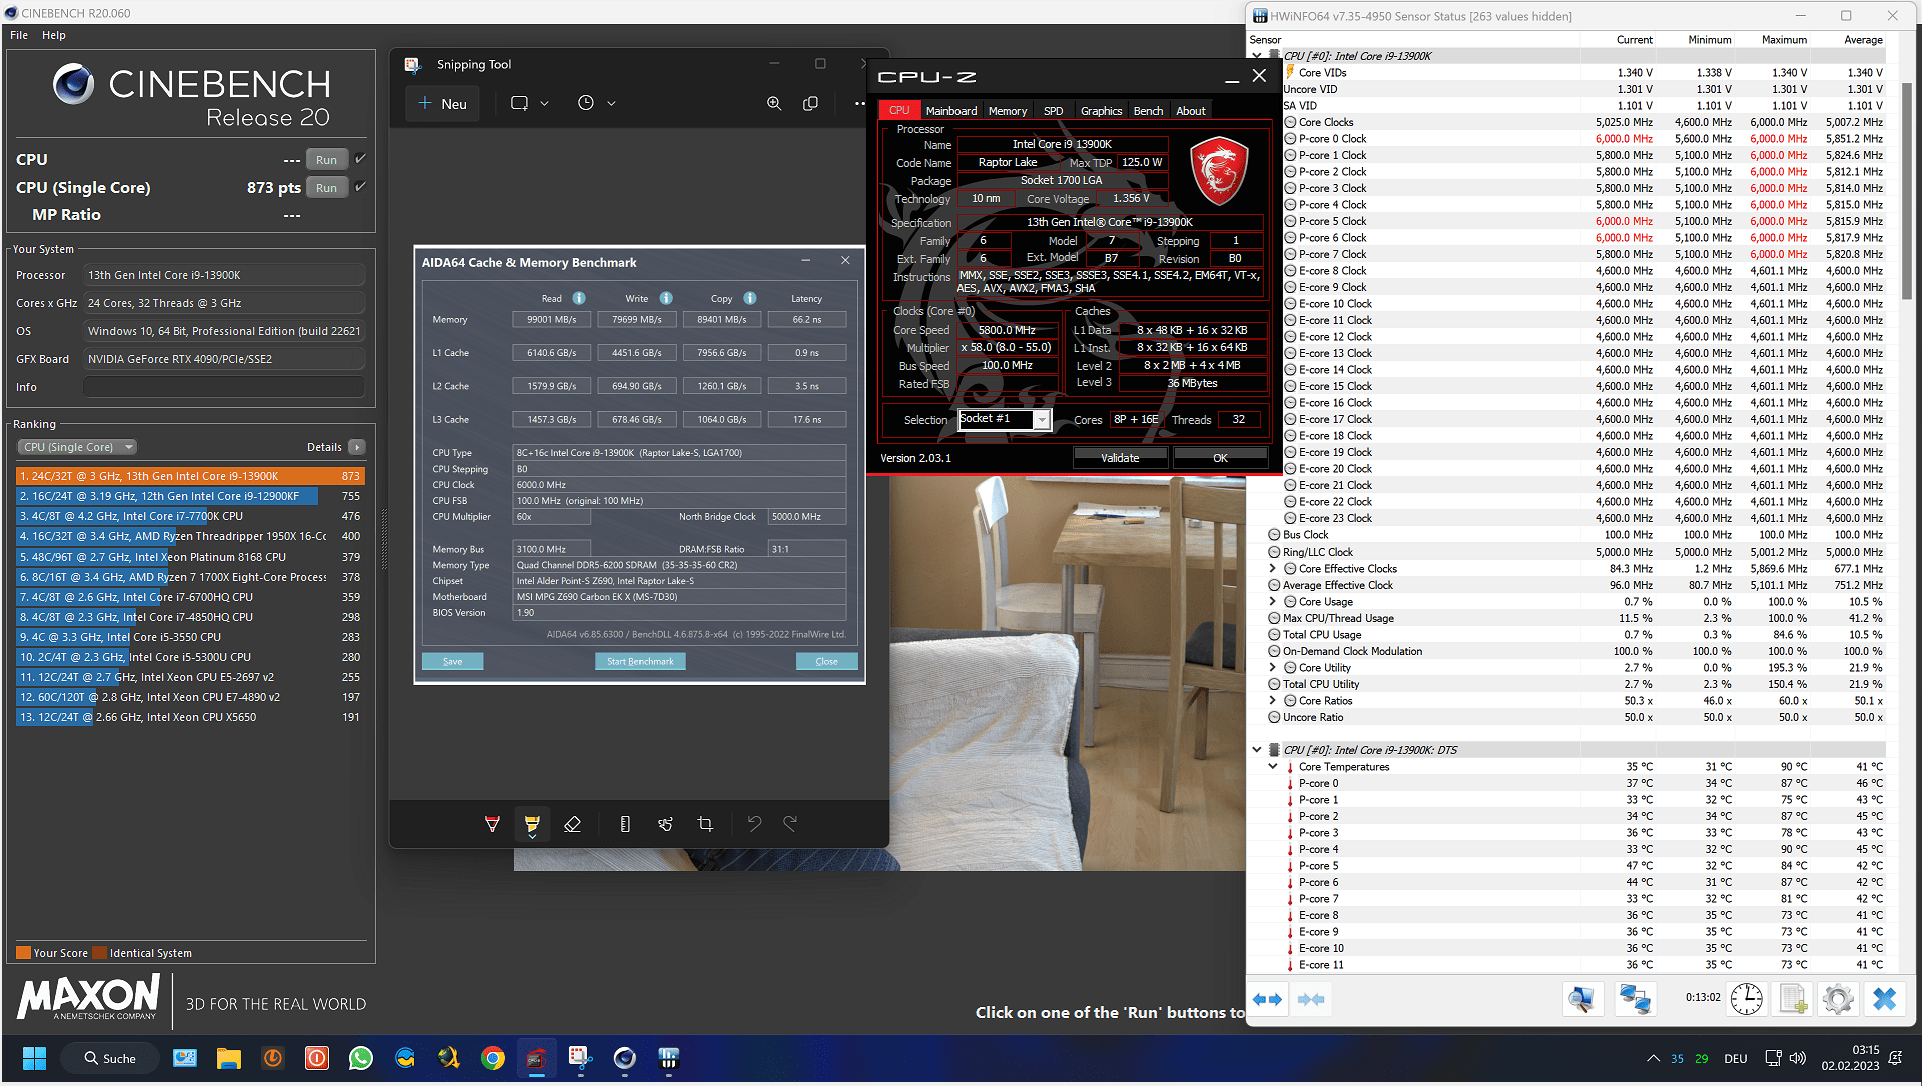Enable touch writing in Snipping Tool
This screenshot has width=1922, height=1086.
665,824
